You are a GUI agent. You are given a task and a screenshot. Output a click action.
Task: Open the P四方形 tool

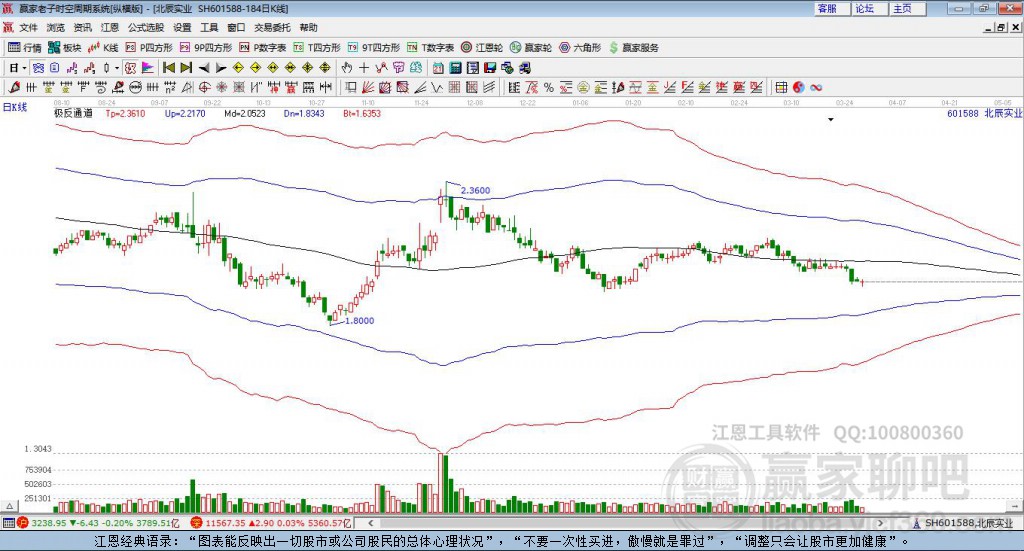click(x=149, y=48)
